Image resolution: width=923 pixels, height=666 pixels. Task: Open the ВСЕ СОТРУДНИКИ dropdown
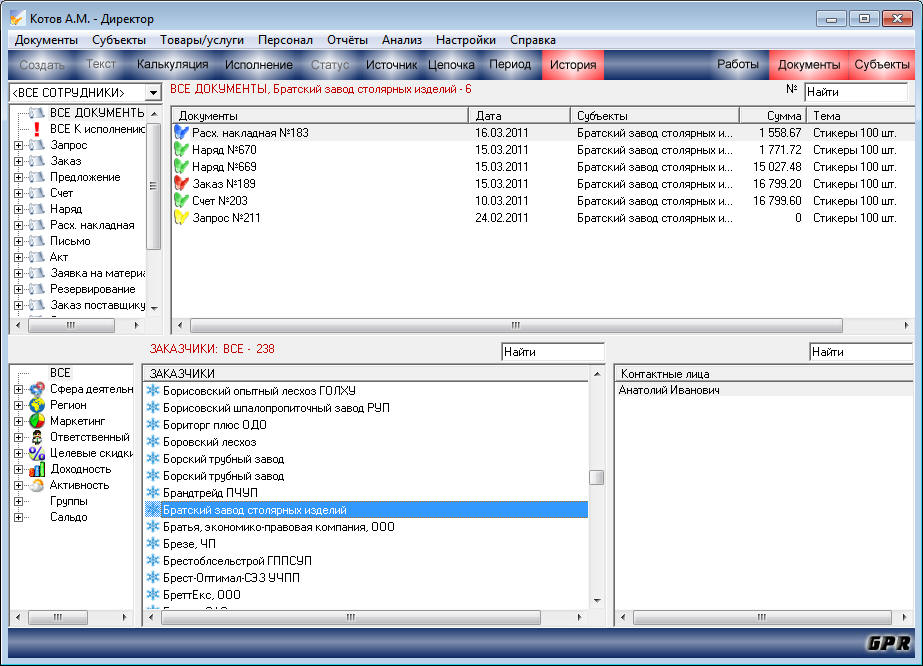pyautogui.click(x=153, y=92)
